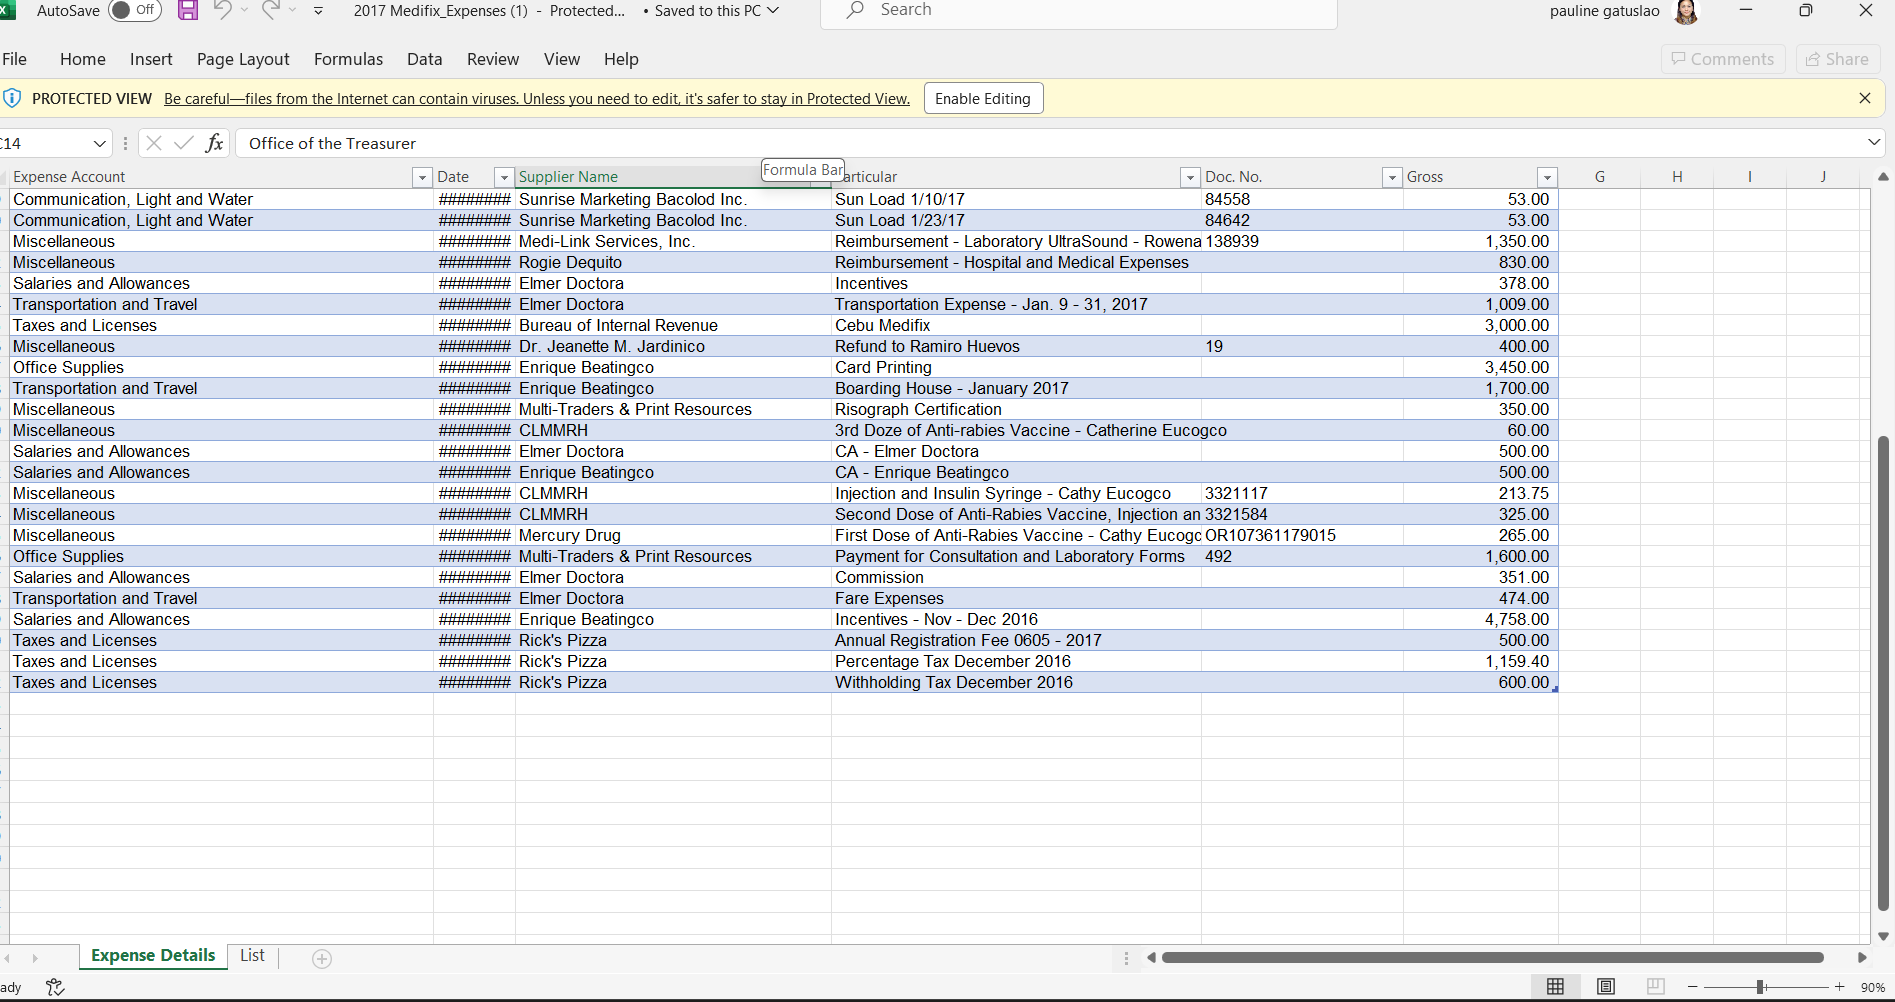Open the file name dropdown next to Saved to this PC

772,10
